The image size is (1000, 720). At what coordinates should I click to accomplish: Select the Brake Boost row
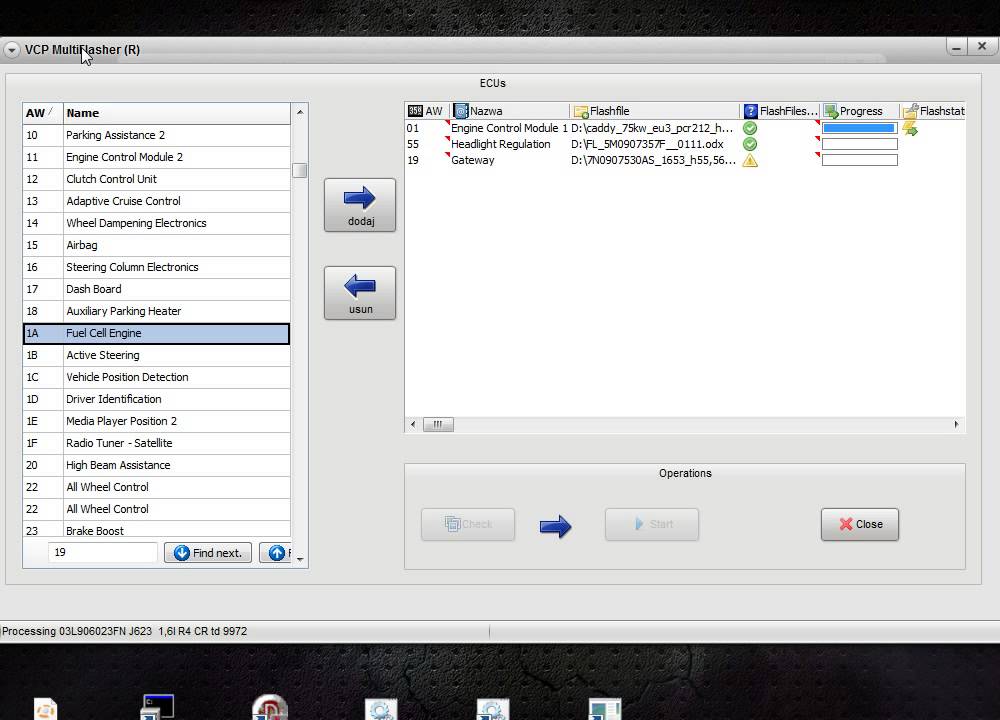tap(157, 530)
